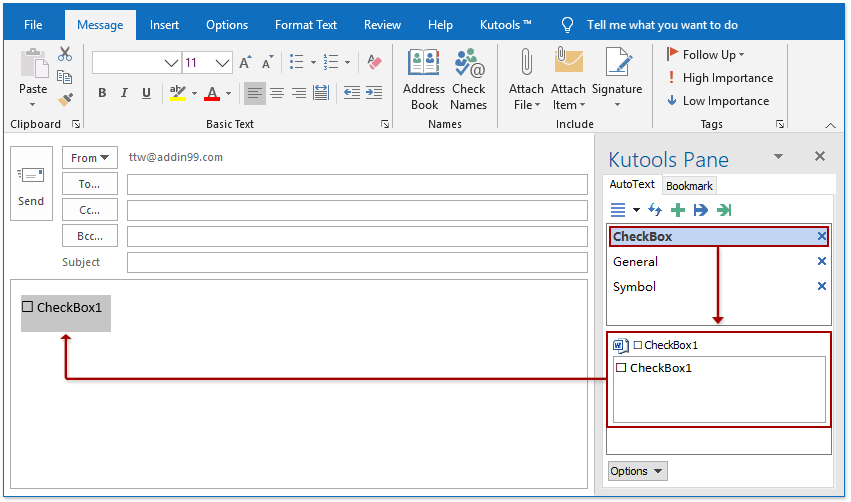Click the To... recipients button
The height and width of the screenshot is (502, 851).
click(x=90, y=184)
